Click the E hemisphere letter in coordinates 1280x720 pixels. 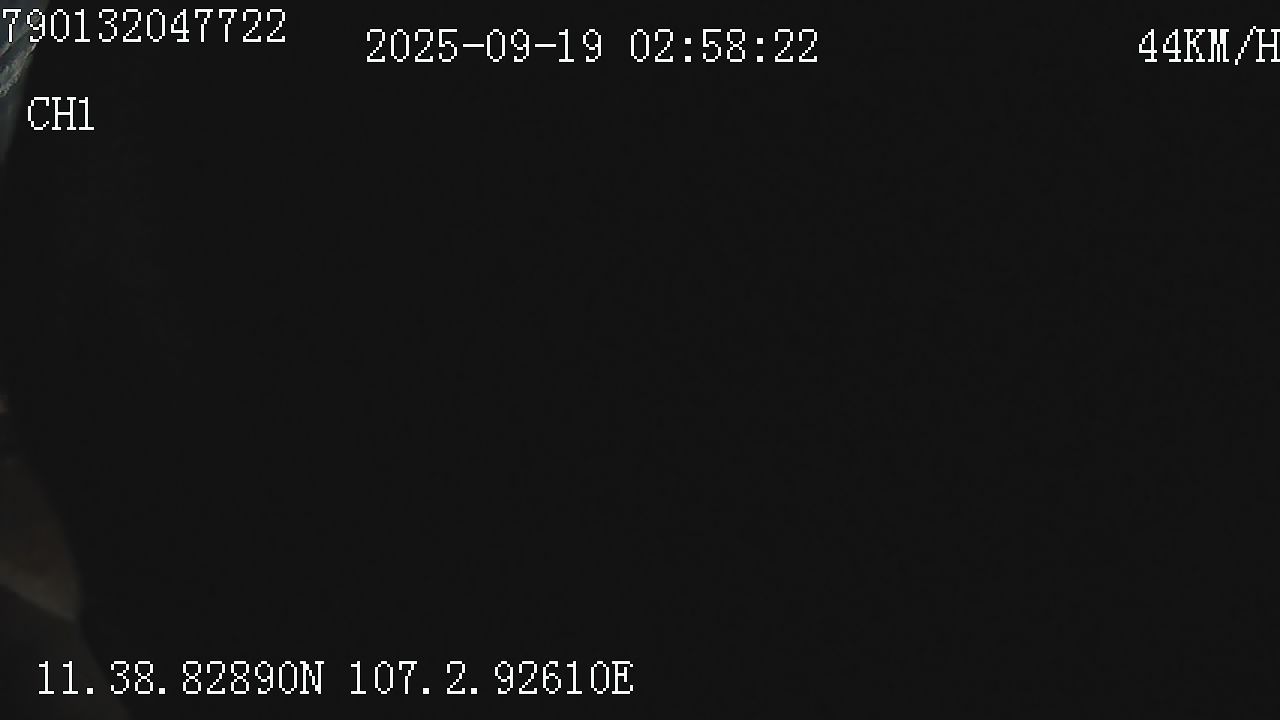click(x=622, y=678)
